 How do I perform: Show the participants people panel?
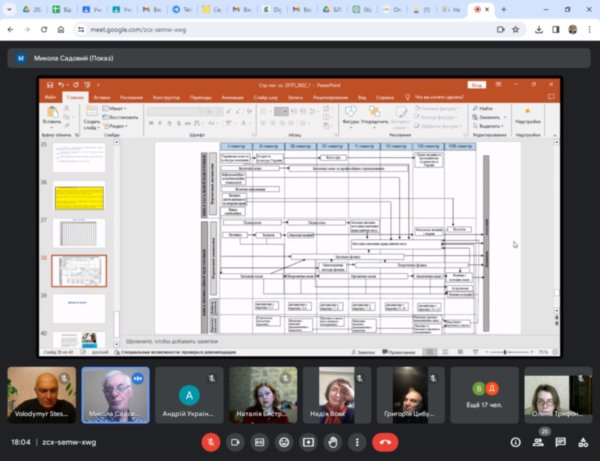[543, 441]
